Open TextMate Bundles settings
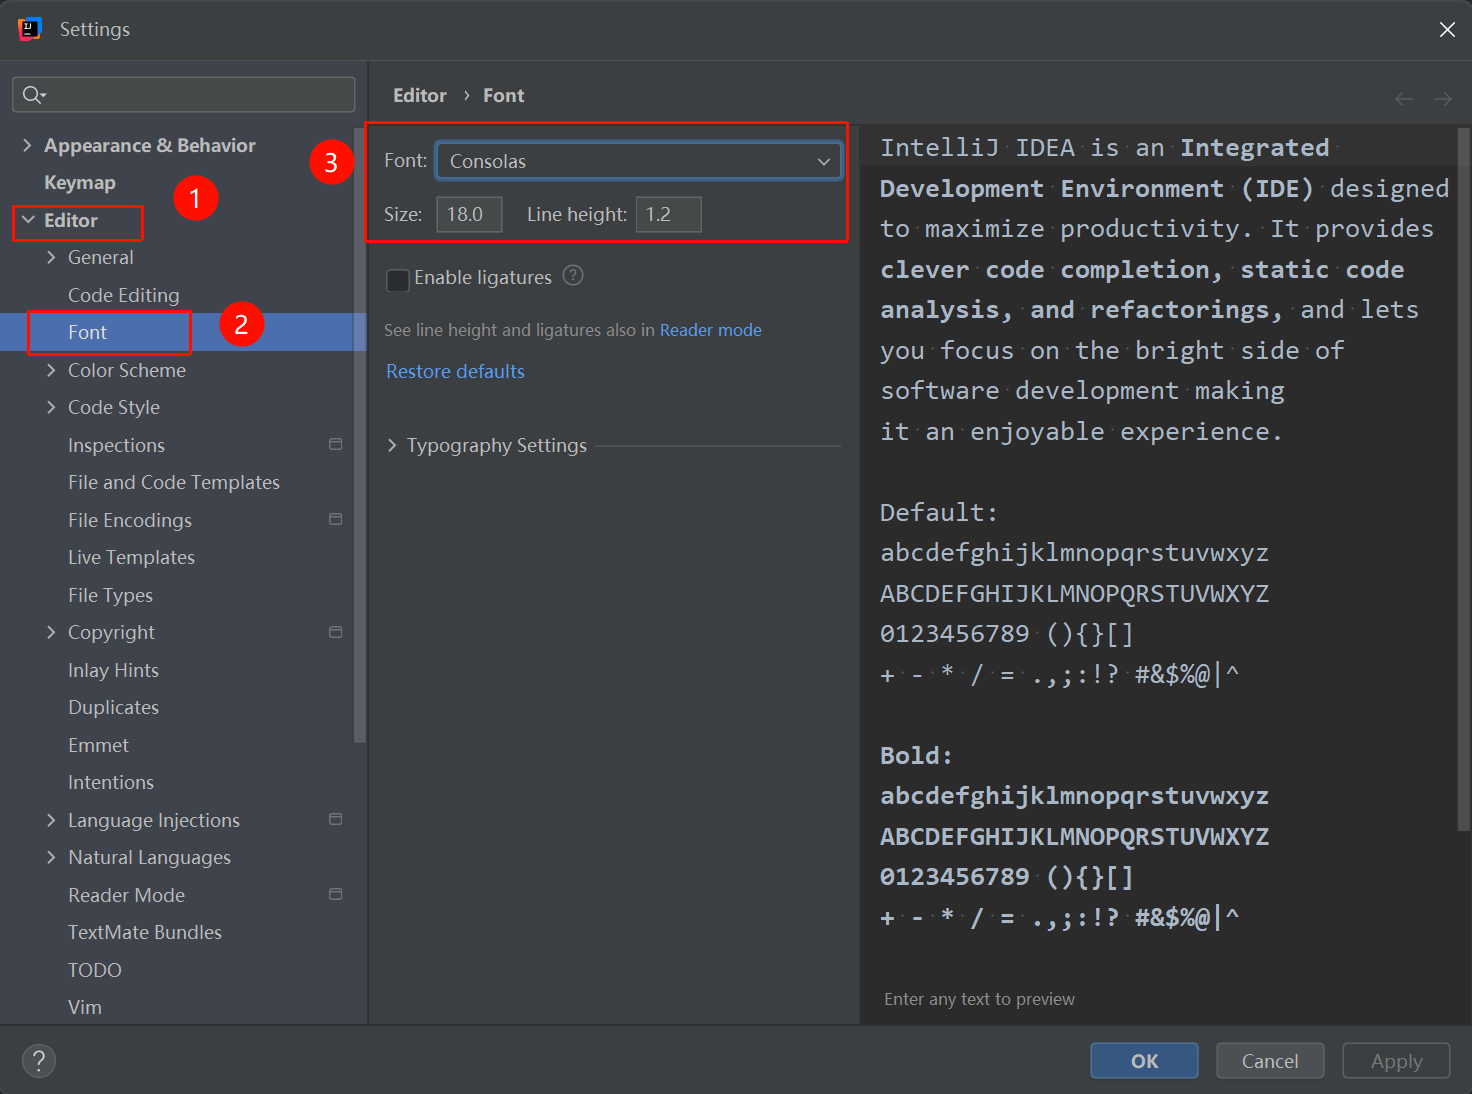This screenshot has height=1094, width=1472. [x=145, y=932]
